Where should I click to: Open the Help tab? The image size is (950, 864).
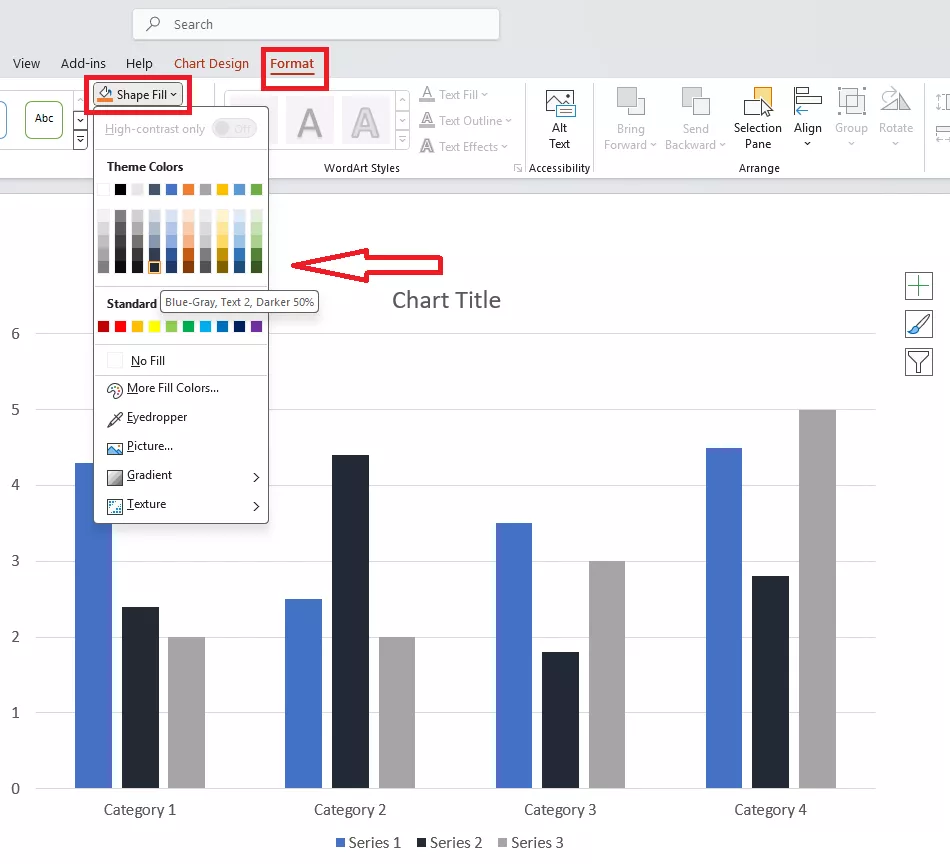139,64
